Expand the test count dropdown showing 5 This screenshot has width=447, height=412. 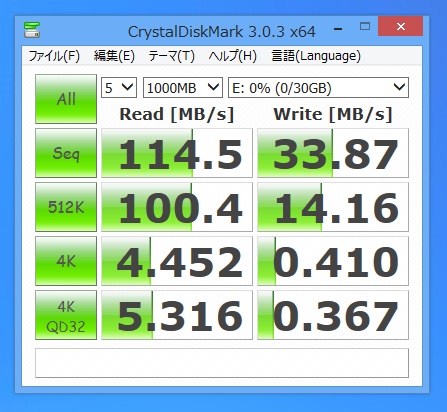point(119,88)
